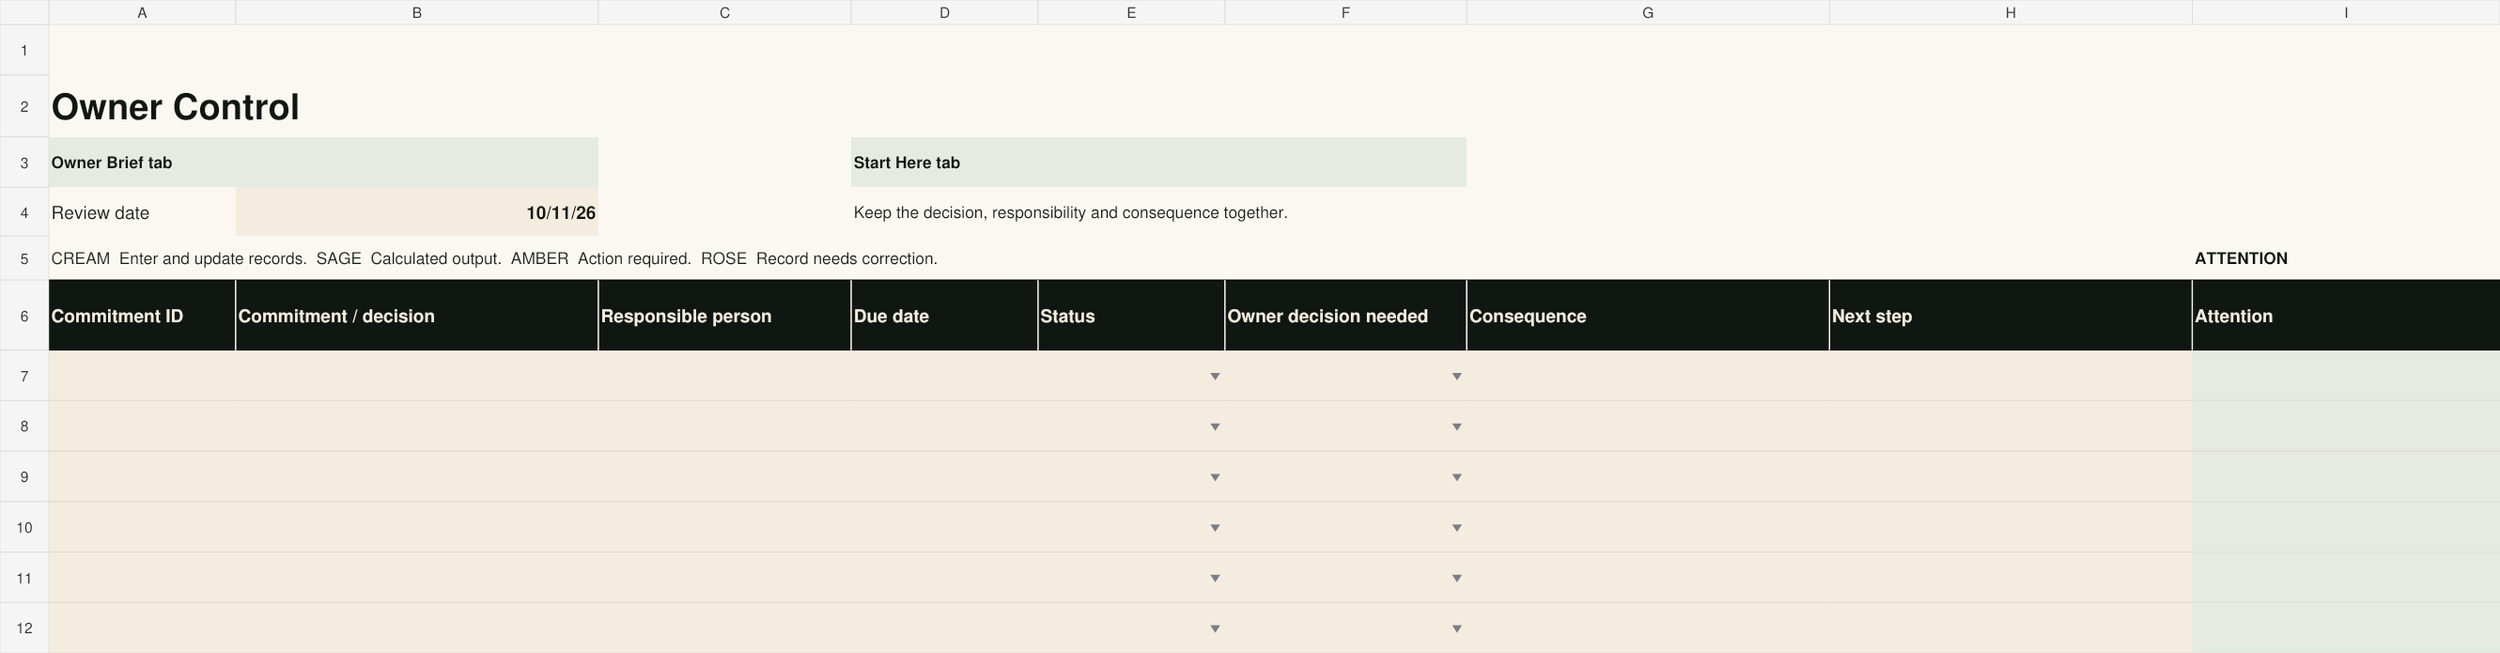Click the Attention header cell in row 6
The width and height of the screenshot is (2500, 653).
point(2346,316)
